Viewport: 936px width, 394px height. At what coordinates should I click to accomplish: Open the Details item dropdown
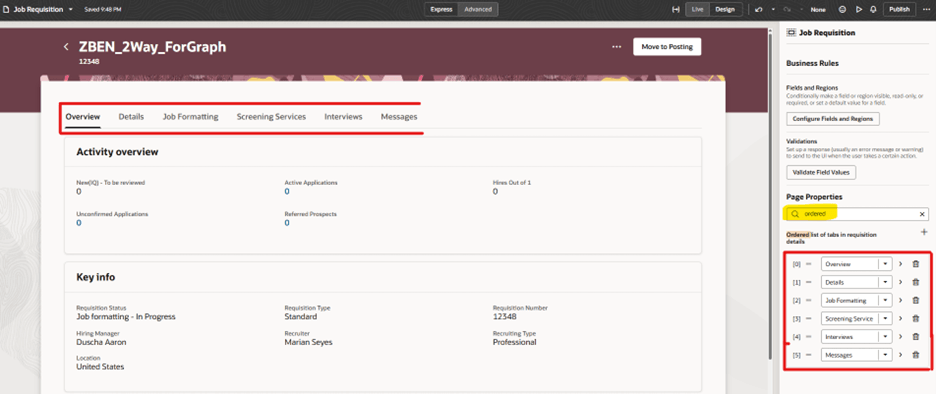coord(885,282)
